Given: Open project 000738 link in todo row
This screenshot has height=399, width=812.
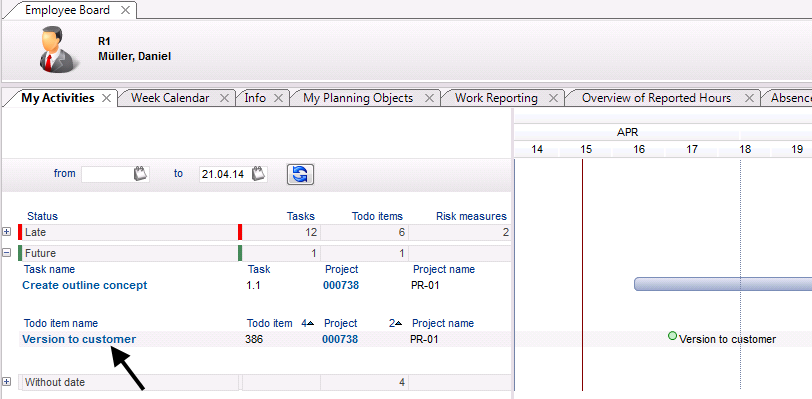Looking at the screenshot, I should click(340, 339).
